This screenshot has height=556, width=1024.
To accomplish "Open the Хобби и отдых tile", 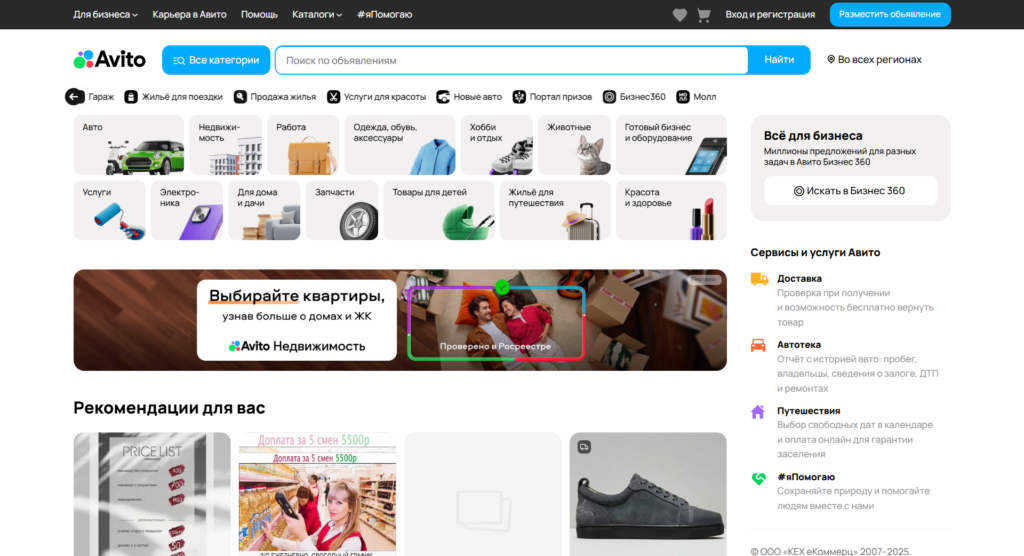I will coord(496,144).
